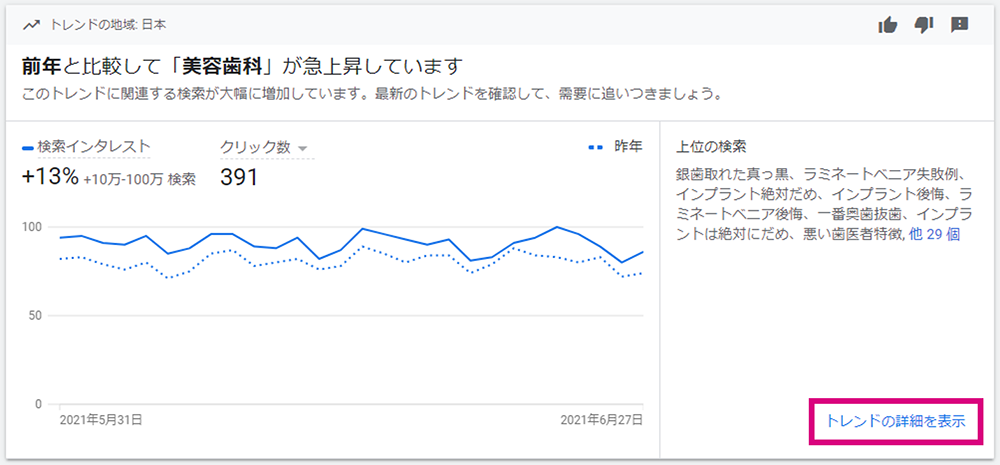The image size is (1000, 465).
Task: Click the +13% search interest value
Action: 50,178
